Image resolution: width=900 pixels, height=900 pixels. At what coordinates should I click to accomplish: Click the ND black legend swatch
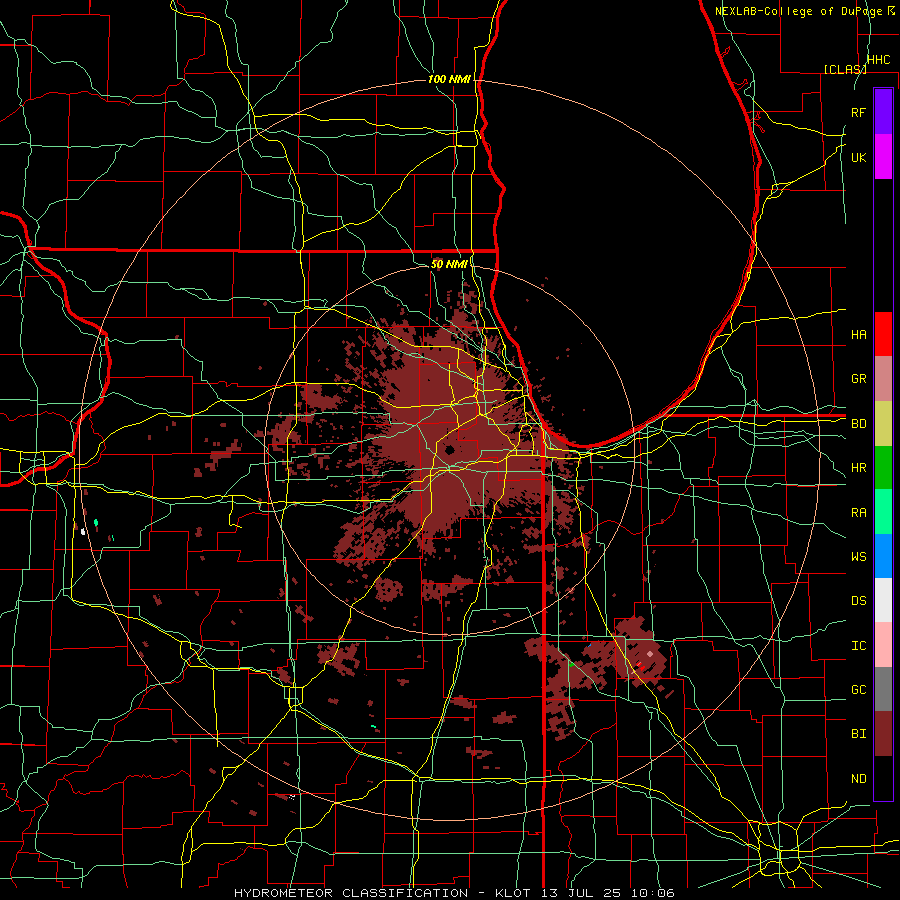pyautogui.click(x=883, y=778)
